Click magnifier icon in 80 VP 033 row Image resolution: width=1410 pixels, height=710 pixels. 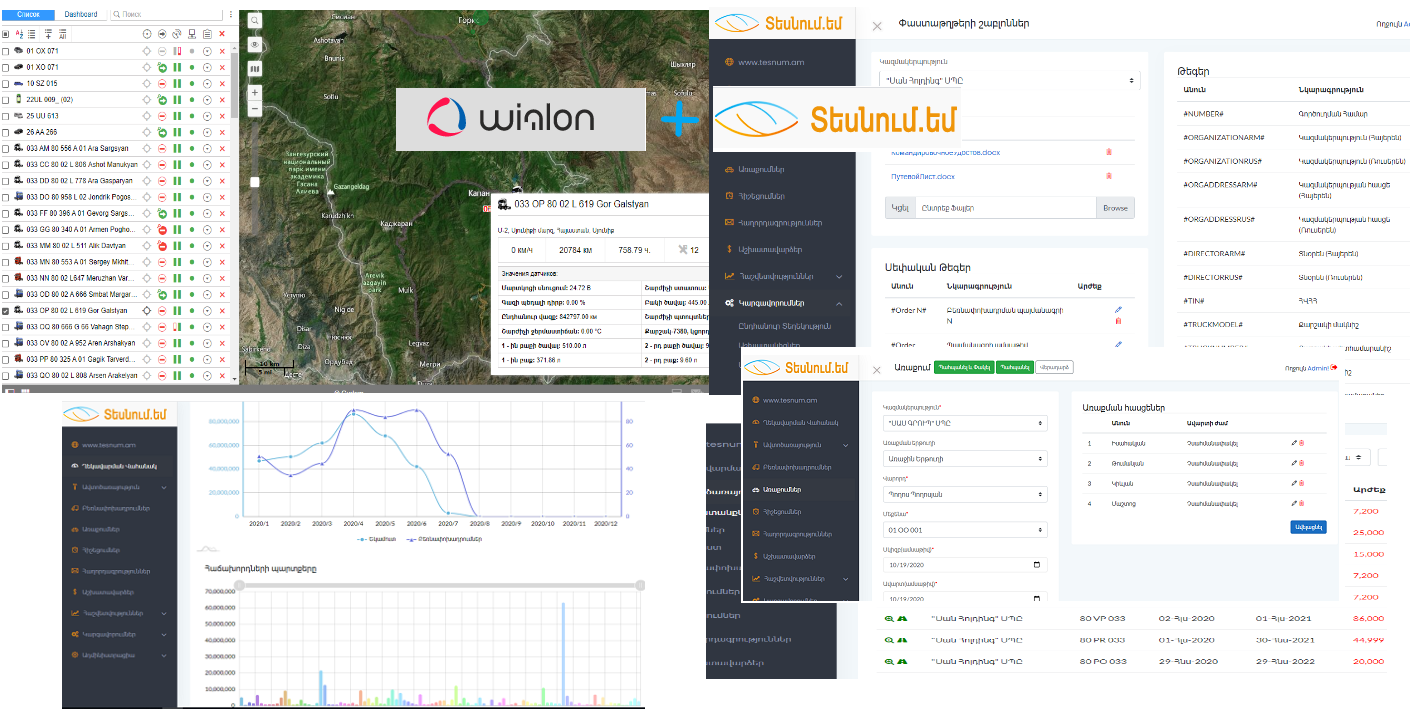(888, 619)
